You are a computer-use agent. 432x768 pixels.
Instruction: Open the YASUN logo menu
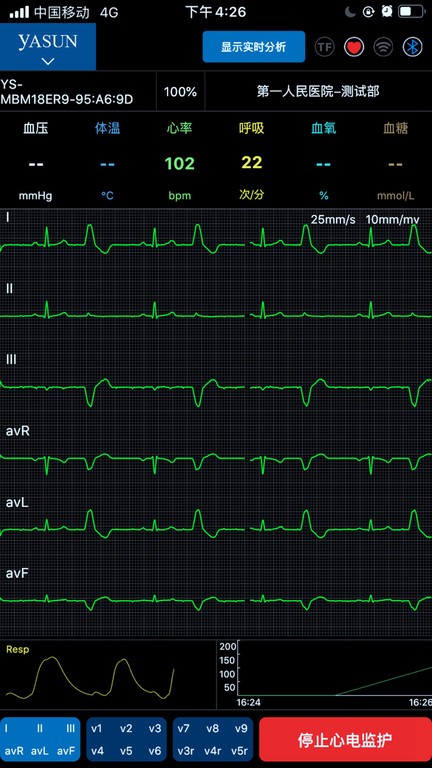pos(48,47)
